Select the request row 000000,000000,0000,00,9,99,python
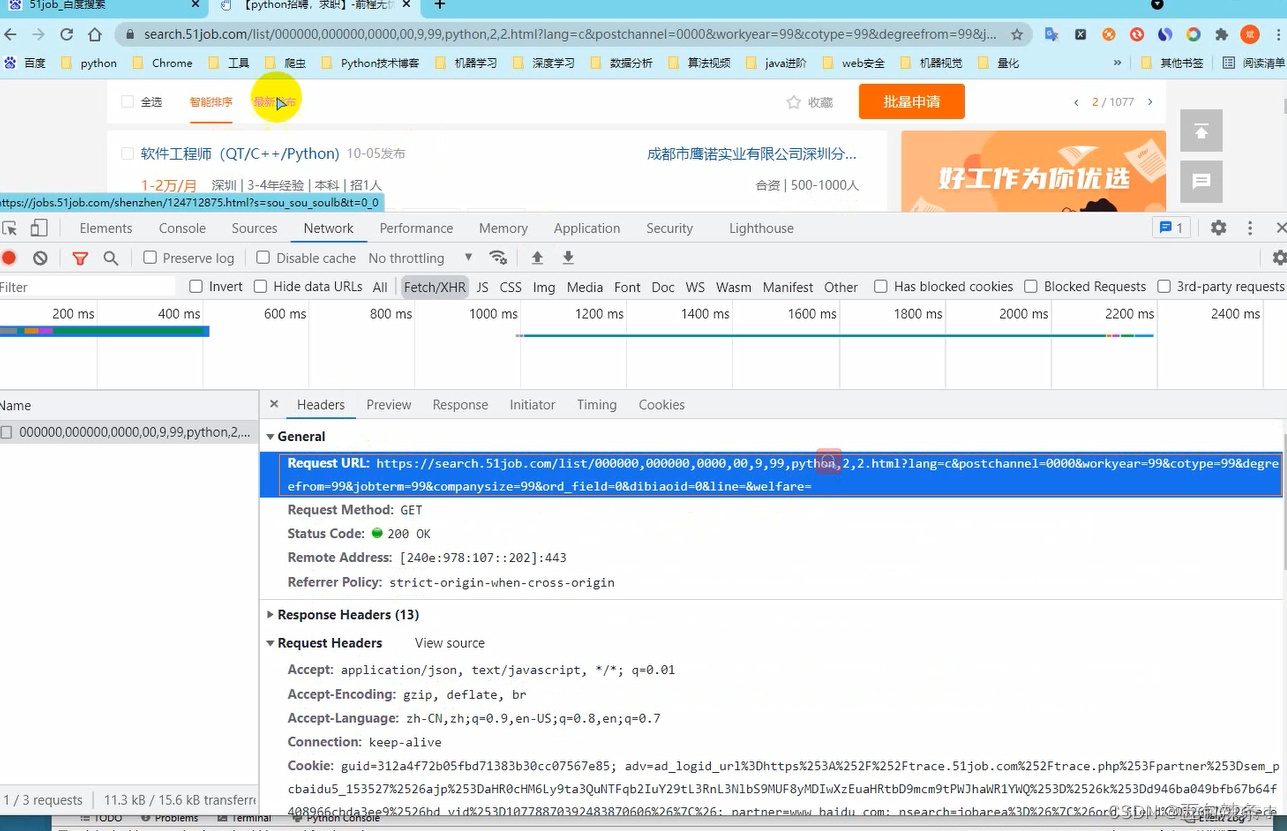Viewport: 1287px width, 831px height. click(129, 432)
